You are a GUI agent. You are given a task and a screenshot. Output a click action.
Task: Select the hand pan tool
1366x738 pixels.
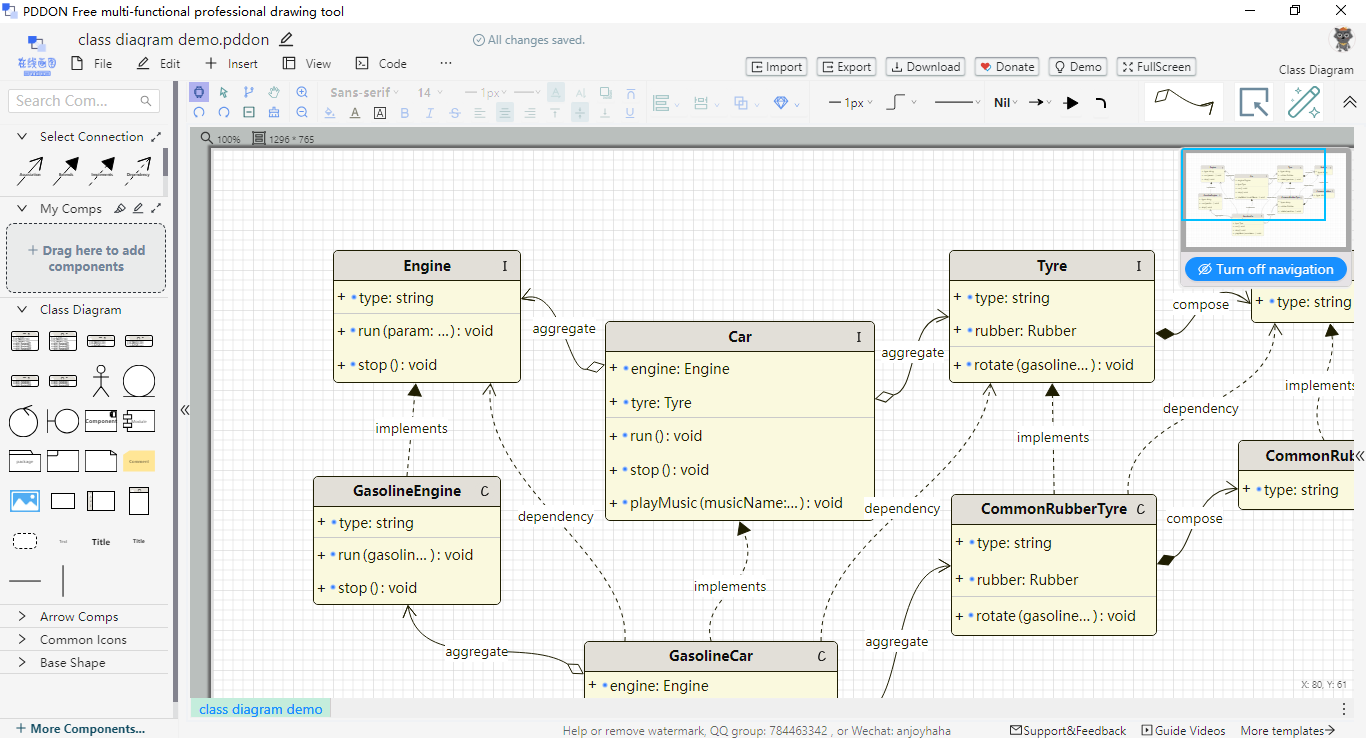click(274, 92)
